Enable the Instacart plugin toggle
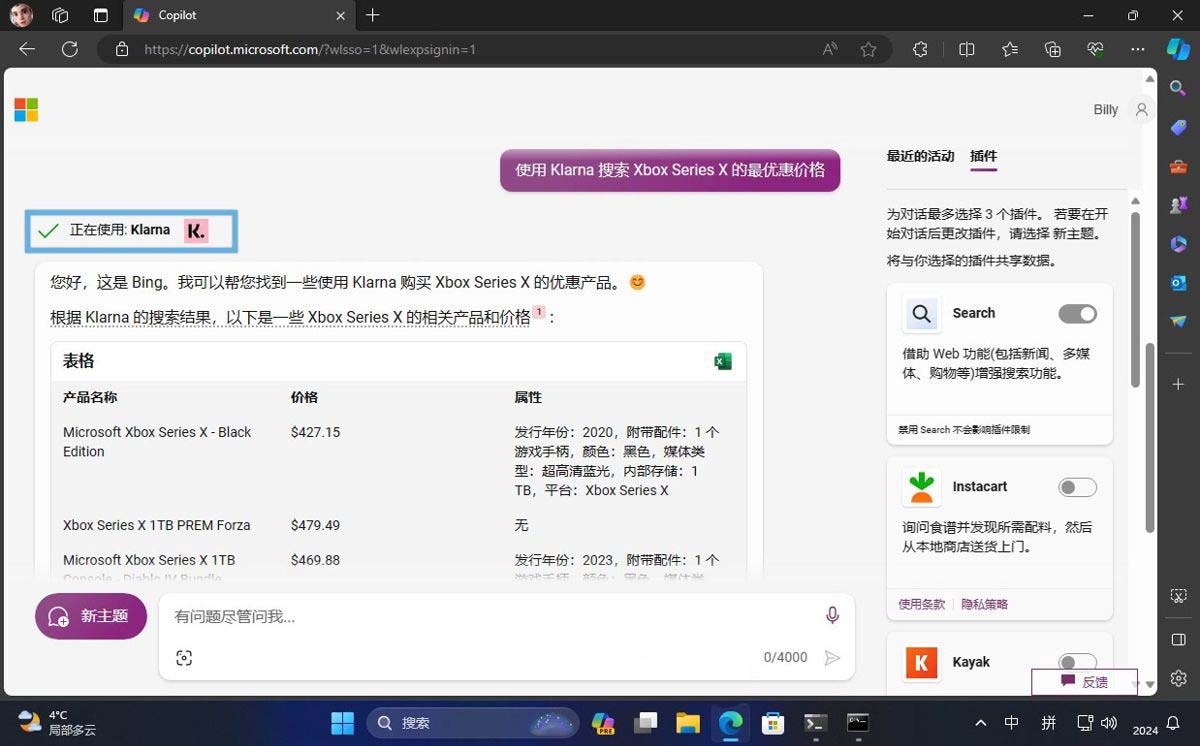 [x=1077, y=487]
